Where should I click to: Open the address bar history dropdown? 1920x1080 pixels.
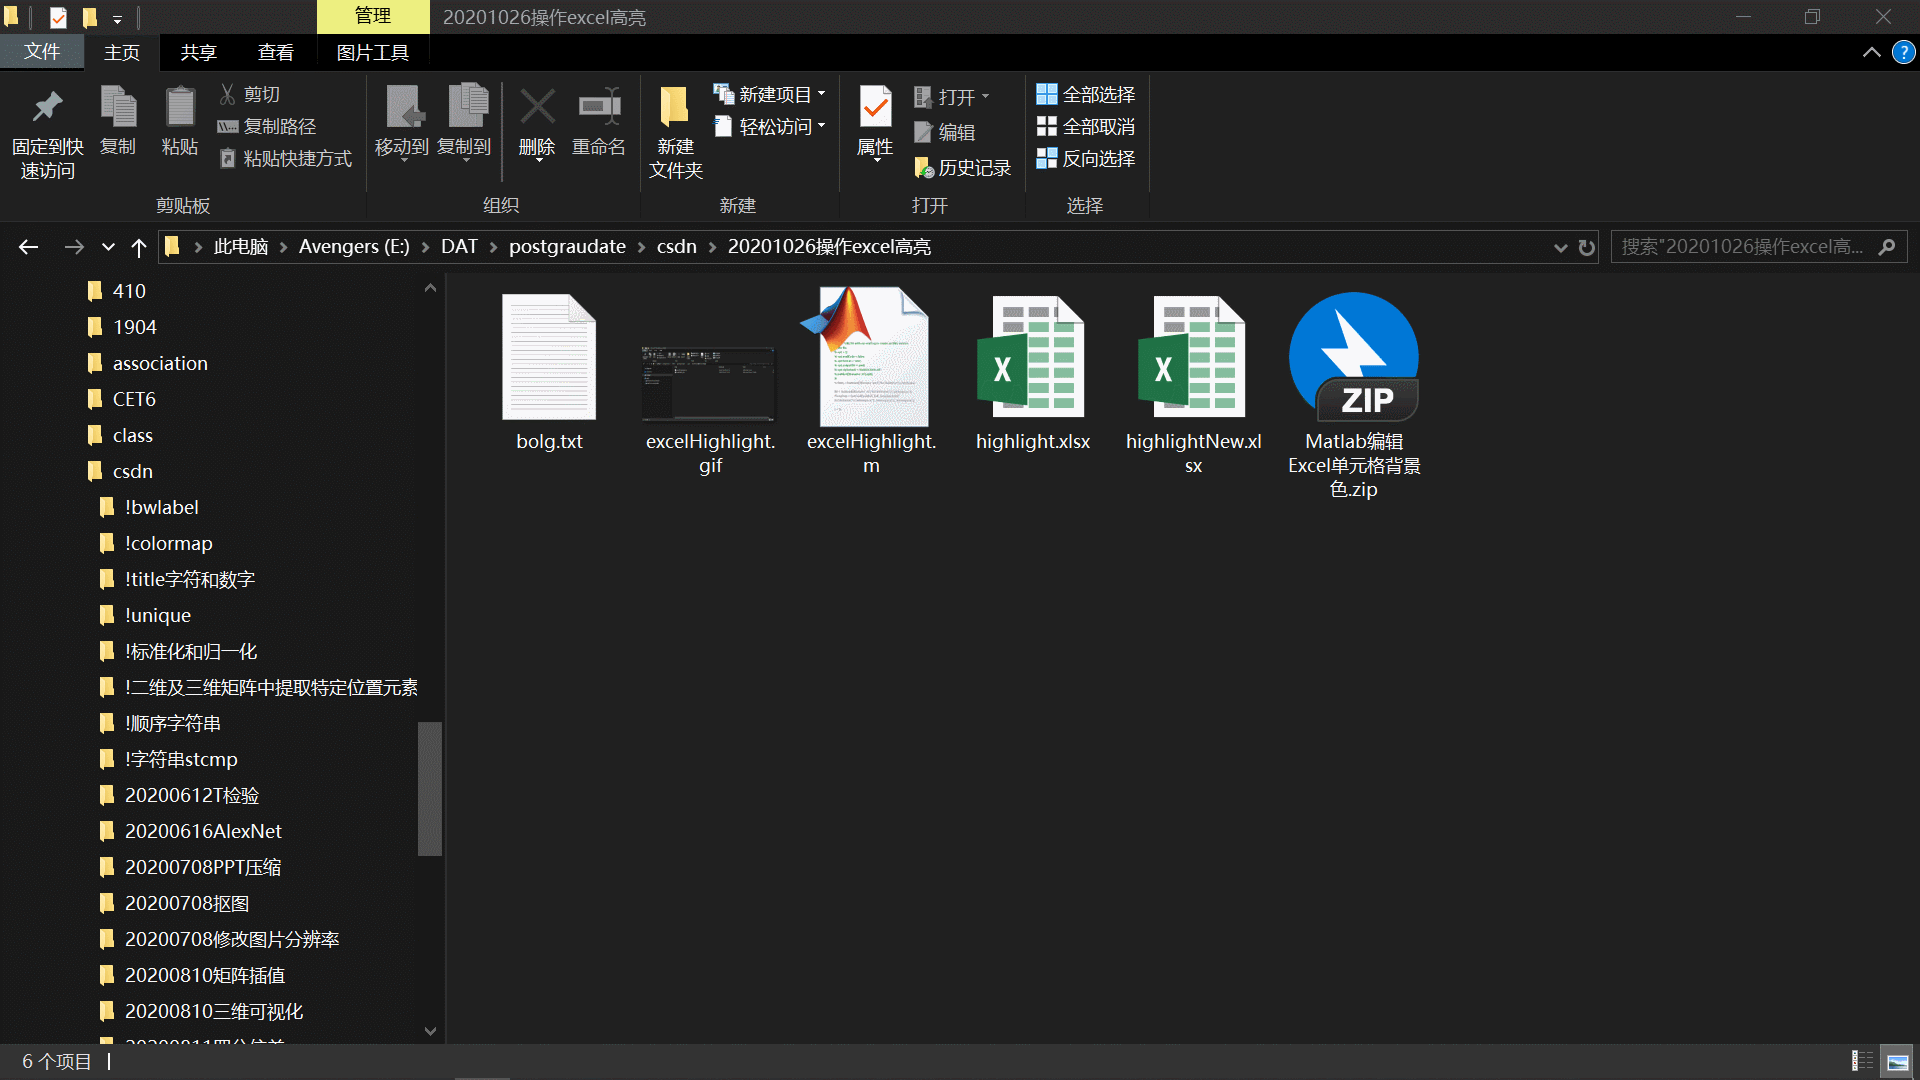[x=1560, y=247]
